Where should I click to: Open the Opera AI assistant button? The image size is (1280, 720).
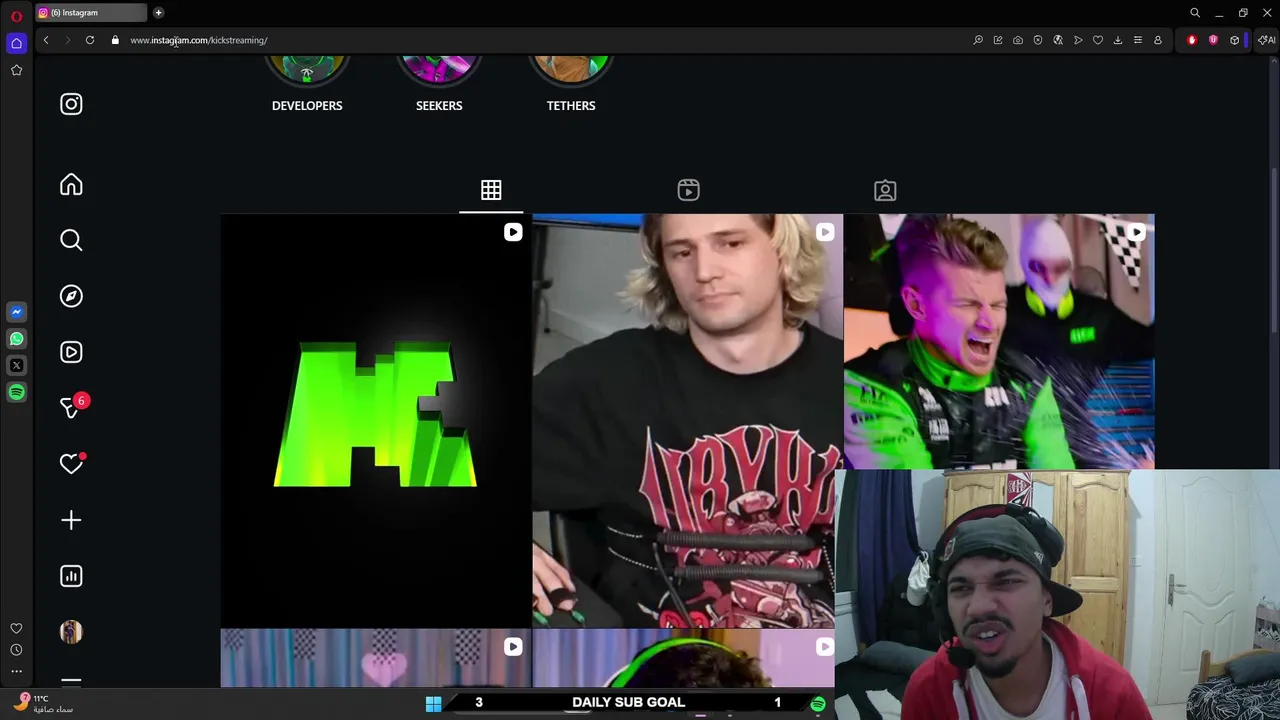point(1267,40)
